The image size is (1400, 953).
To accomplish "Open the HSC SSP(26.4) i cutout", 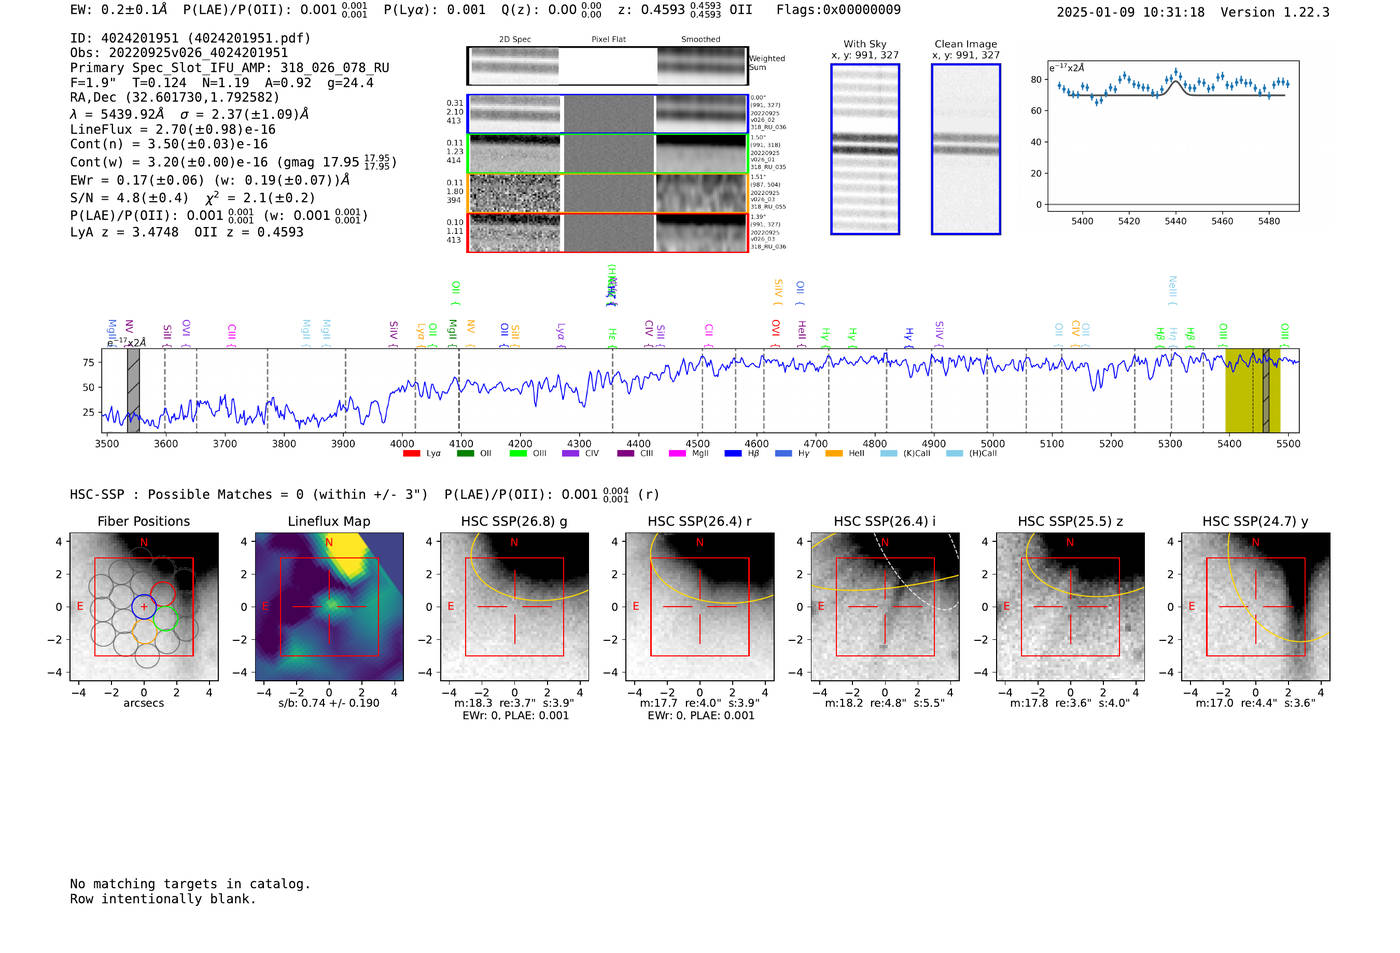I will click(885, 607).
